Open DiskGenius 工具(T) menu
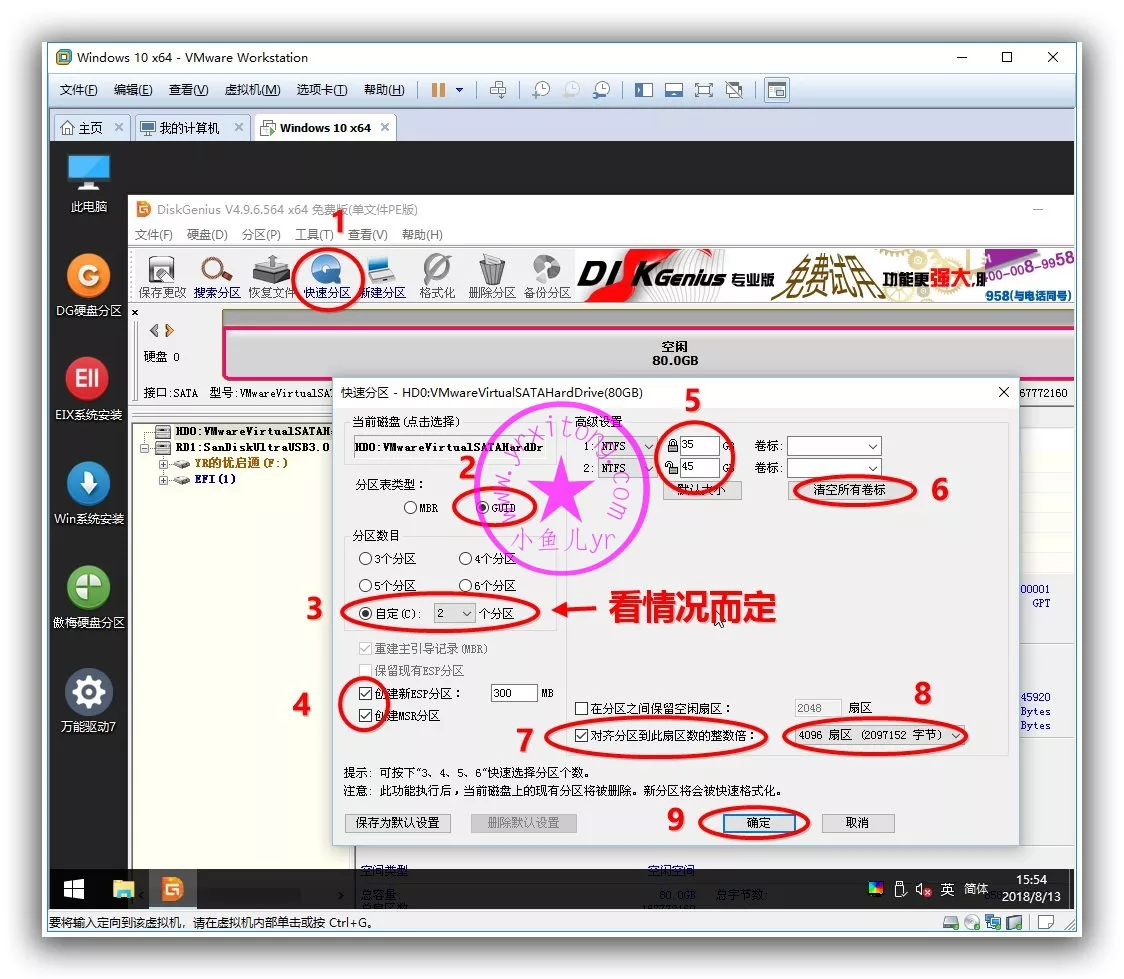 (x=314, y=234)
